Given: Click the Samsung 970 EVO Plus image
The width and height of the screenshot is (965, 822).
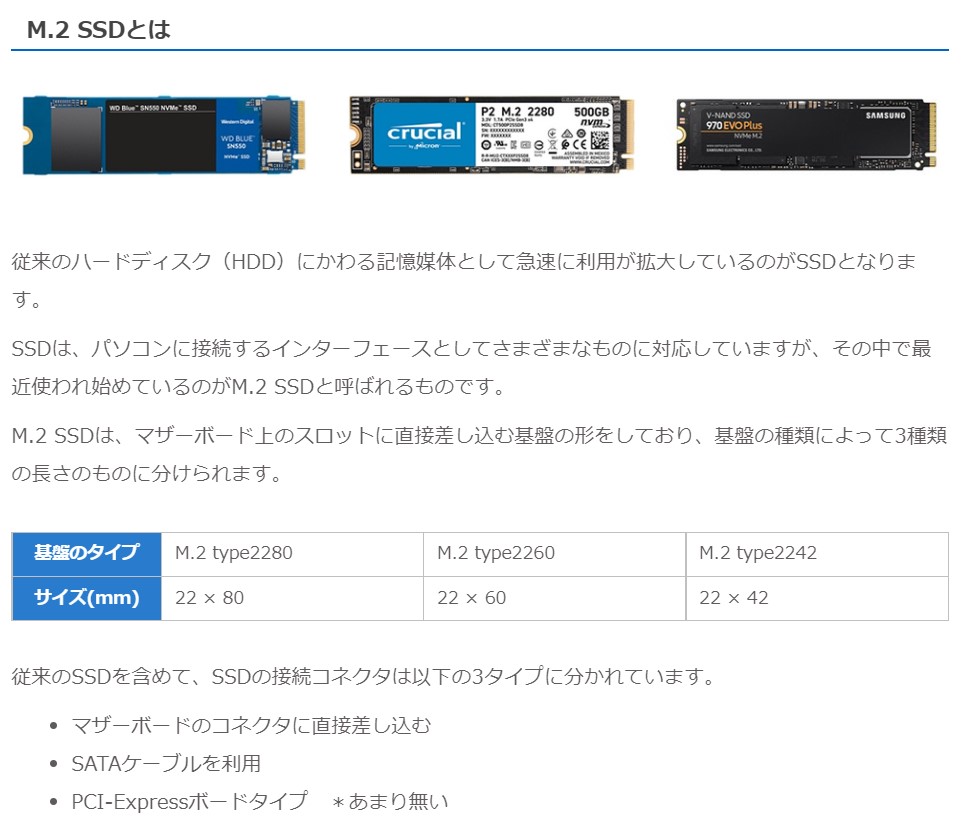Looking at the screenshot, I should 806,134.
